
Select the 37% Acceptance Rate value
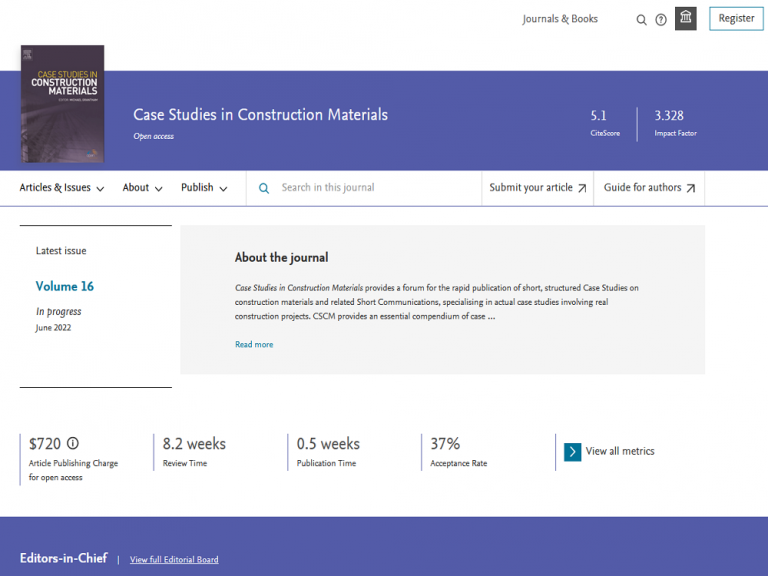[445, 444]
